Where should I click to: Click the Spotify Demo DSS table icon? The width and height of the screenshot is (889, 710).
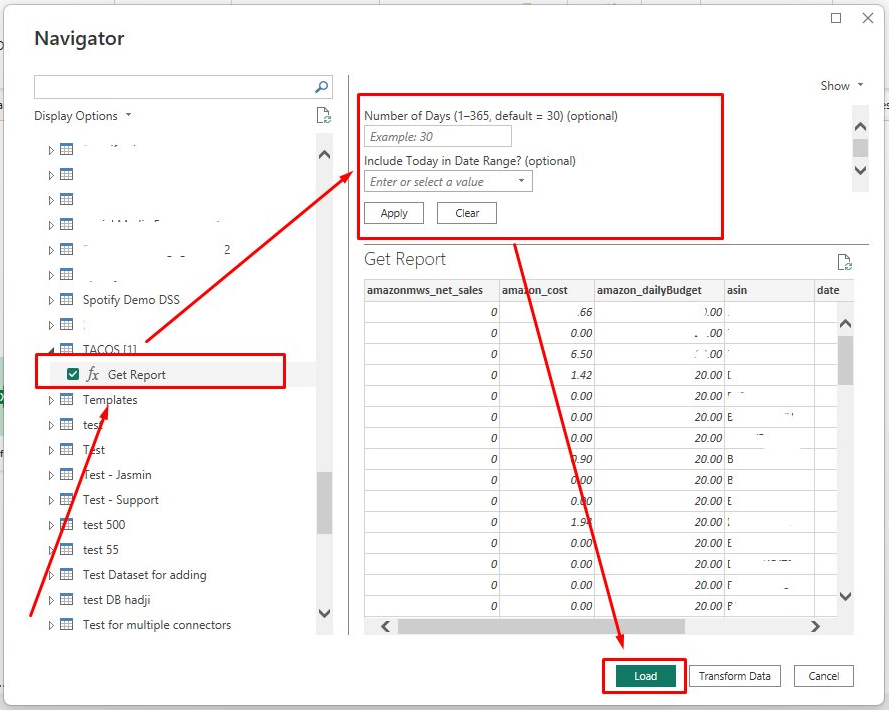[67, 300]
